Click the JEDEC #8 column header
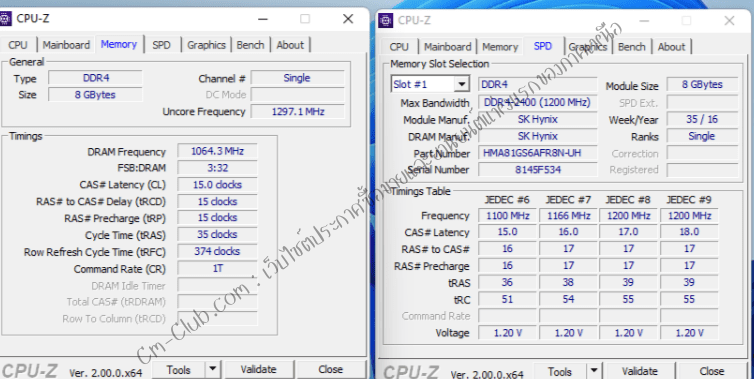Image resolution: width=754 pixels, height=379 pixels. (x=628, y=200)
